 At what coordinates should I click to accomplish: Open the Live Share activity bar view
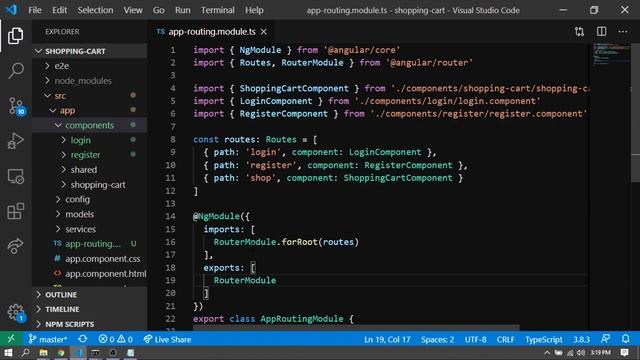click(x=16, y=246)
